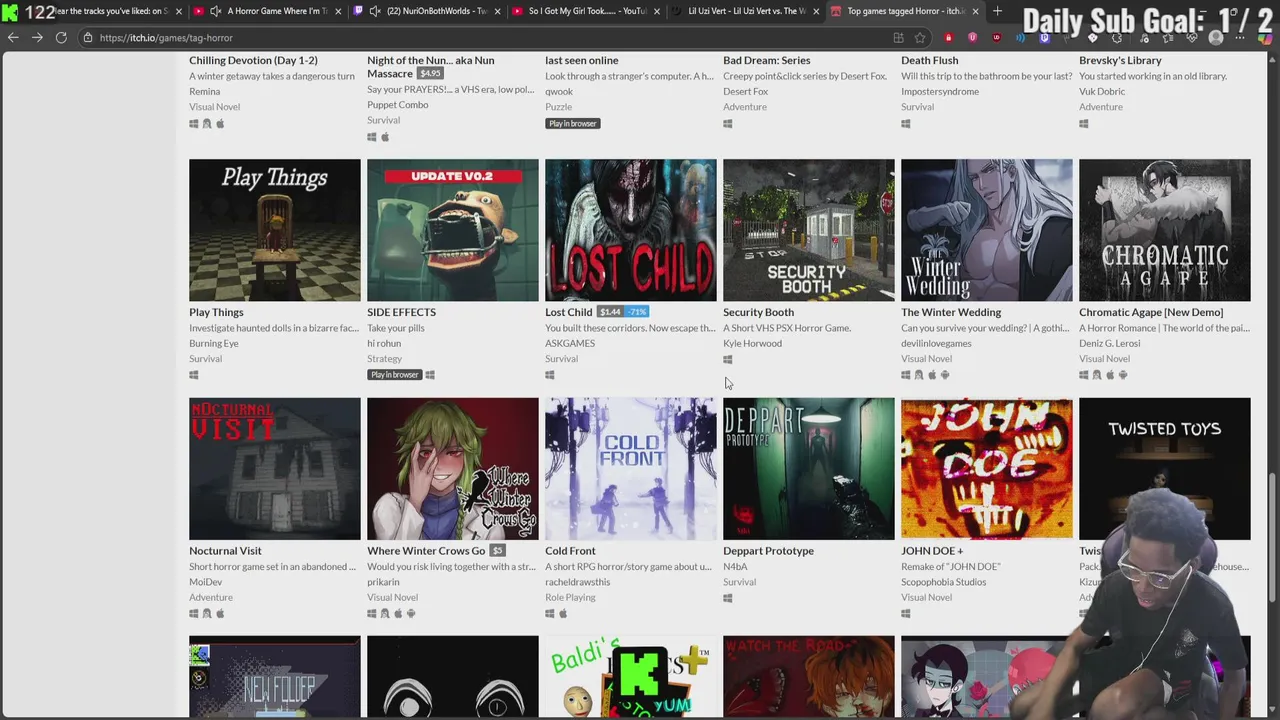
Task: Unmute the NuriOnBothWorlds tab speaker icon
Action: point(375,11)
